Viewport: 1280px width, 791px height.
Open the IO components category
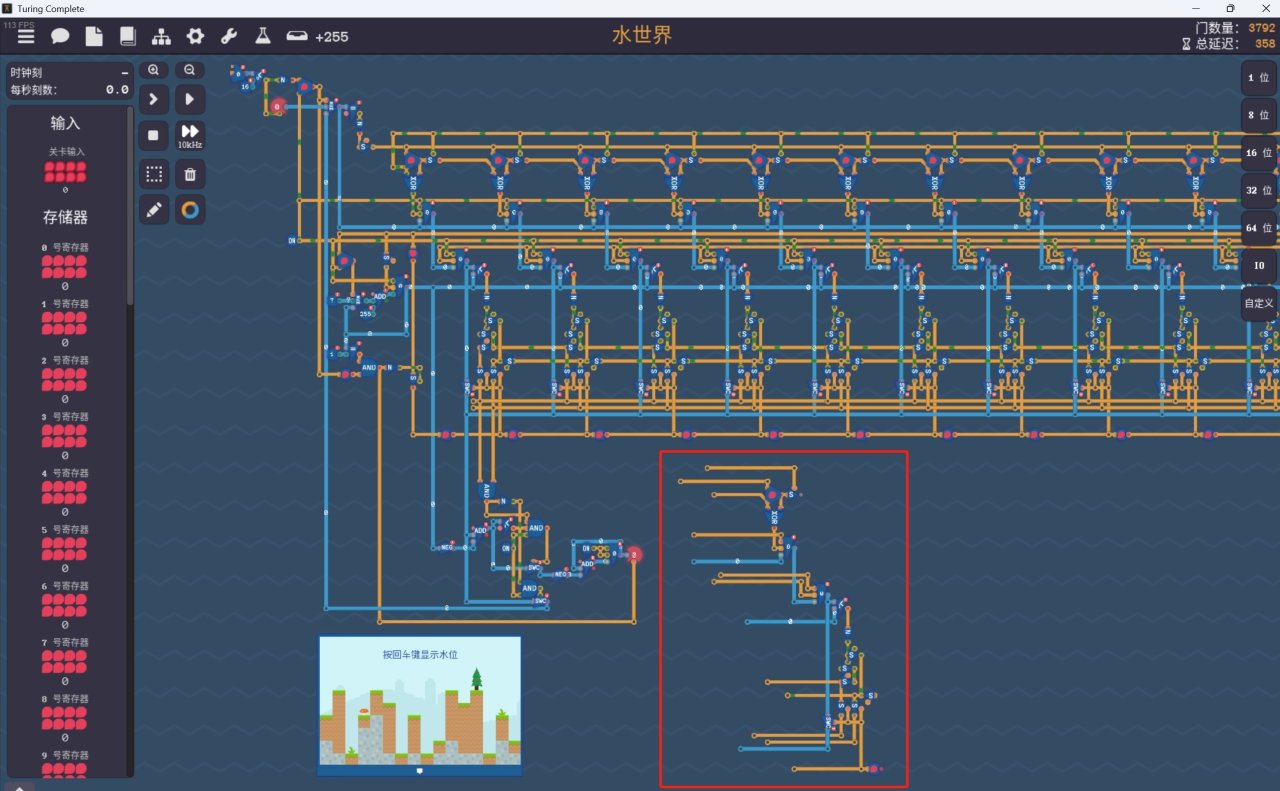(x=1259, y=266)
